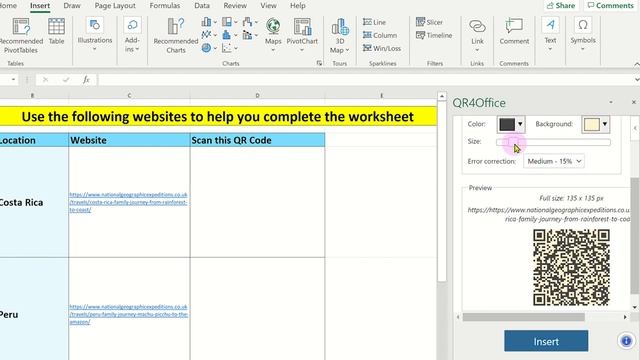
Task: Show QR4Office info button
Action: 626,340
